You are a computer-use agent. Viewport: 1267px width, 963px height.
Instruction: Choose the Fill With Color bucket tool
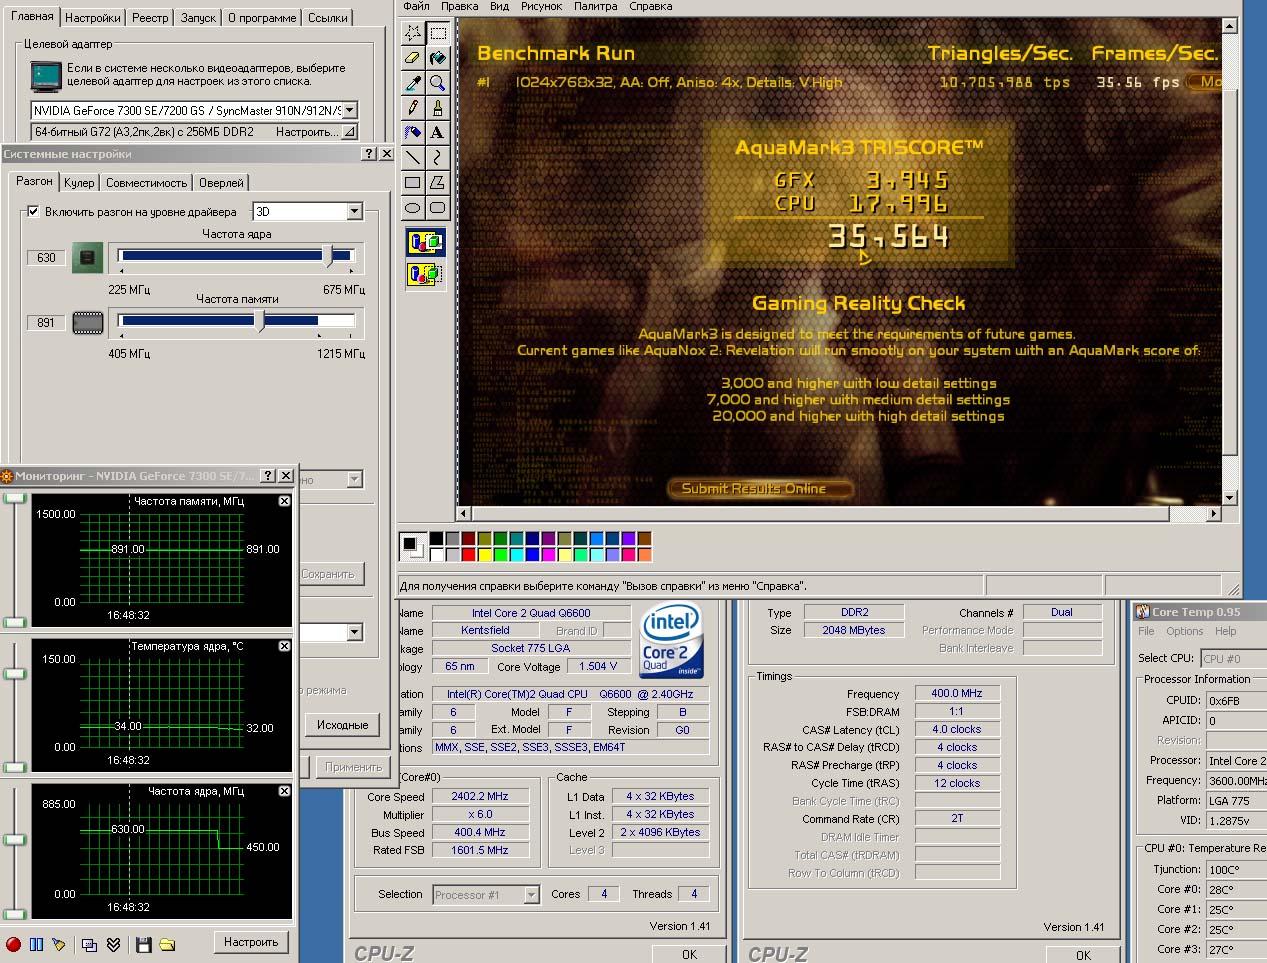437,58
